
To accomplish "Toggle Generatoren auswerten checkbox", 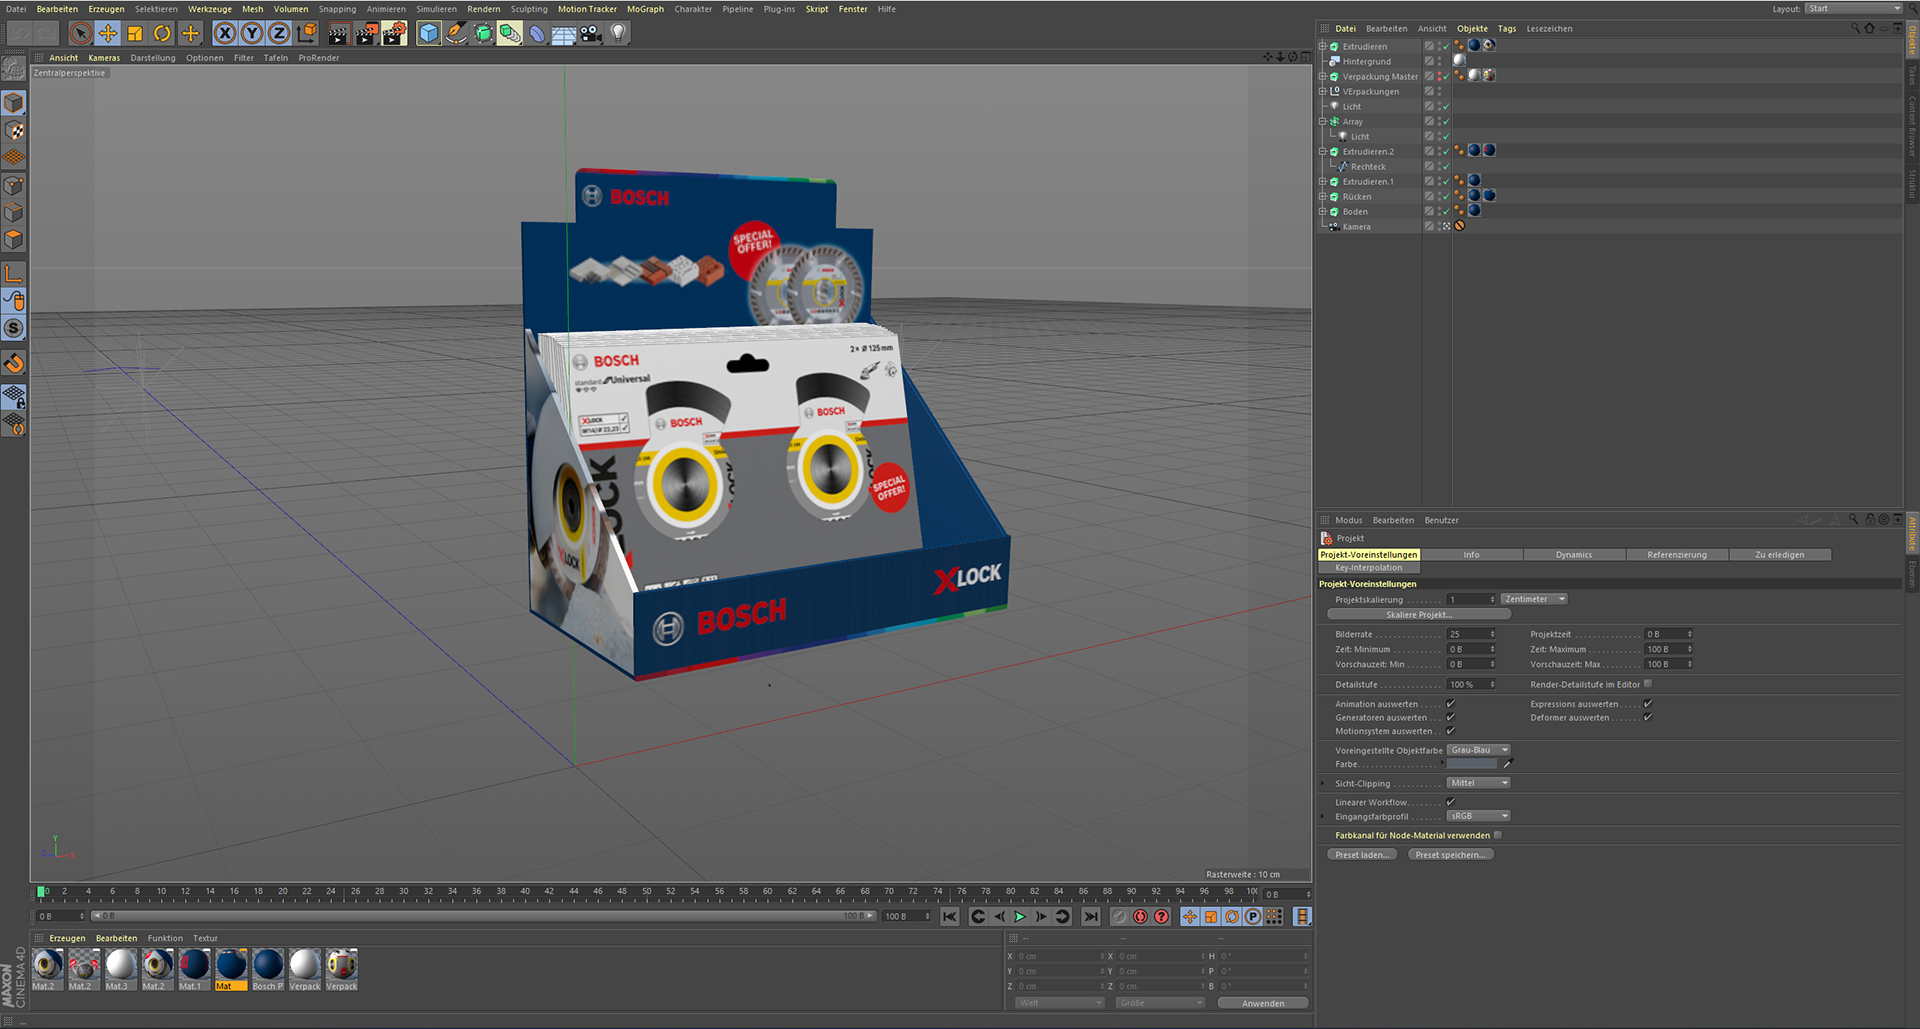I will pos(1451,717).
